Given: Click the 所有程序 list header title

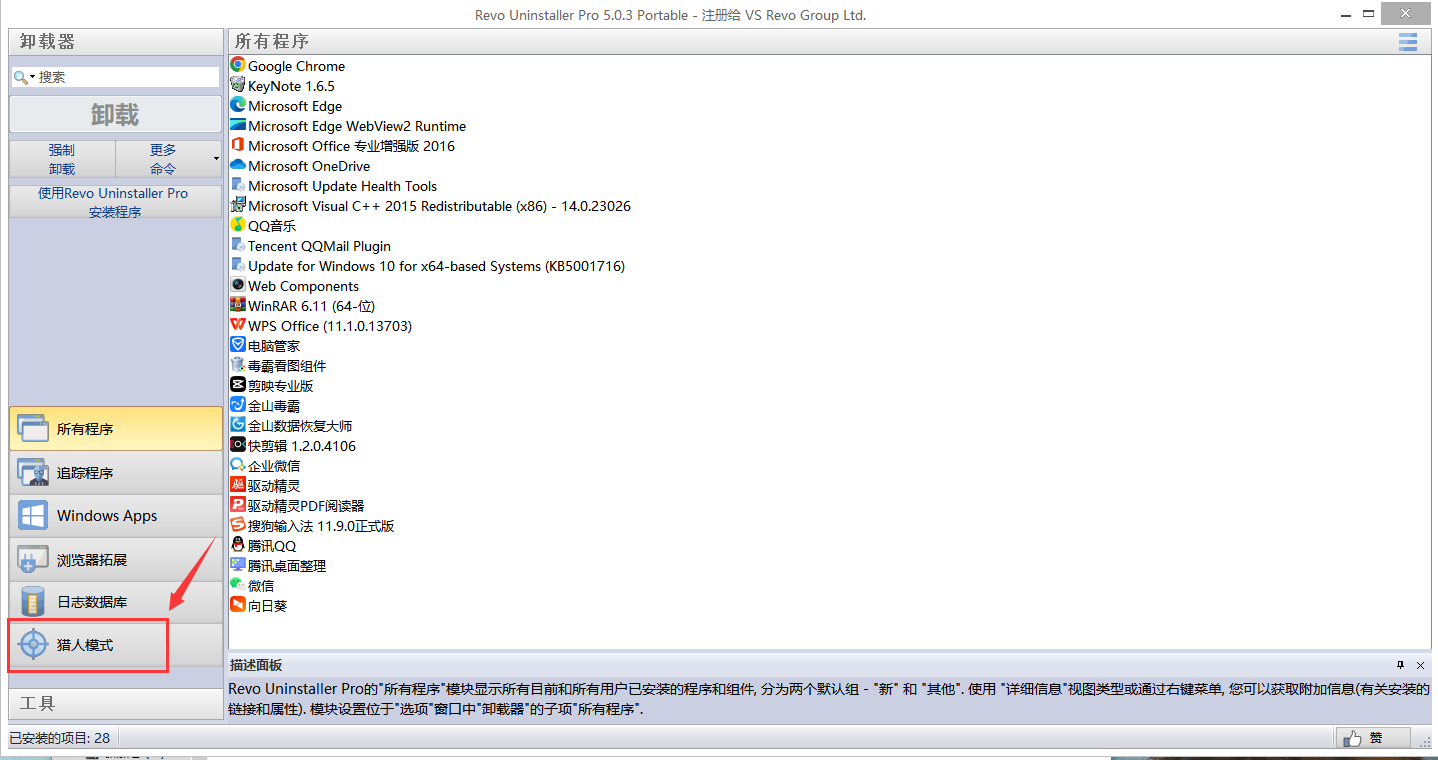Looking at the screenshot, I should 272,41.
